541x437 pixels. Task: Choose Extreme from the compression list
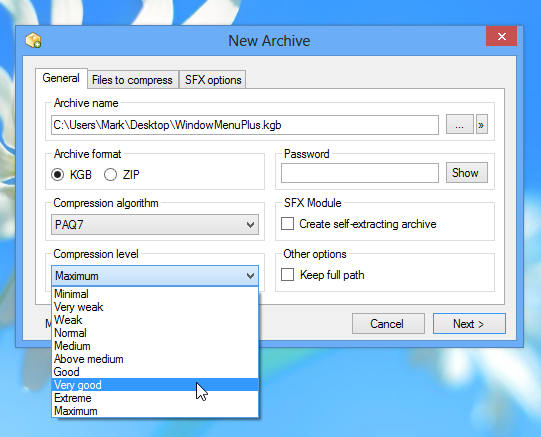click(x=155, y=398)
